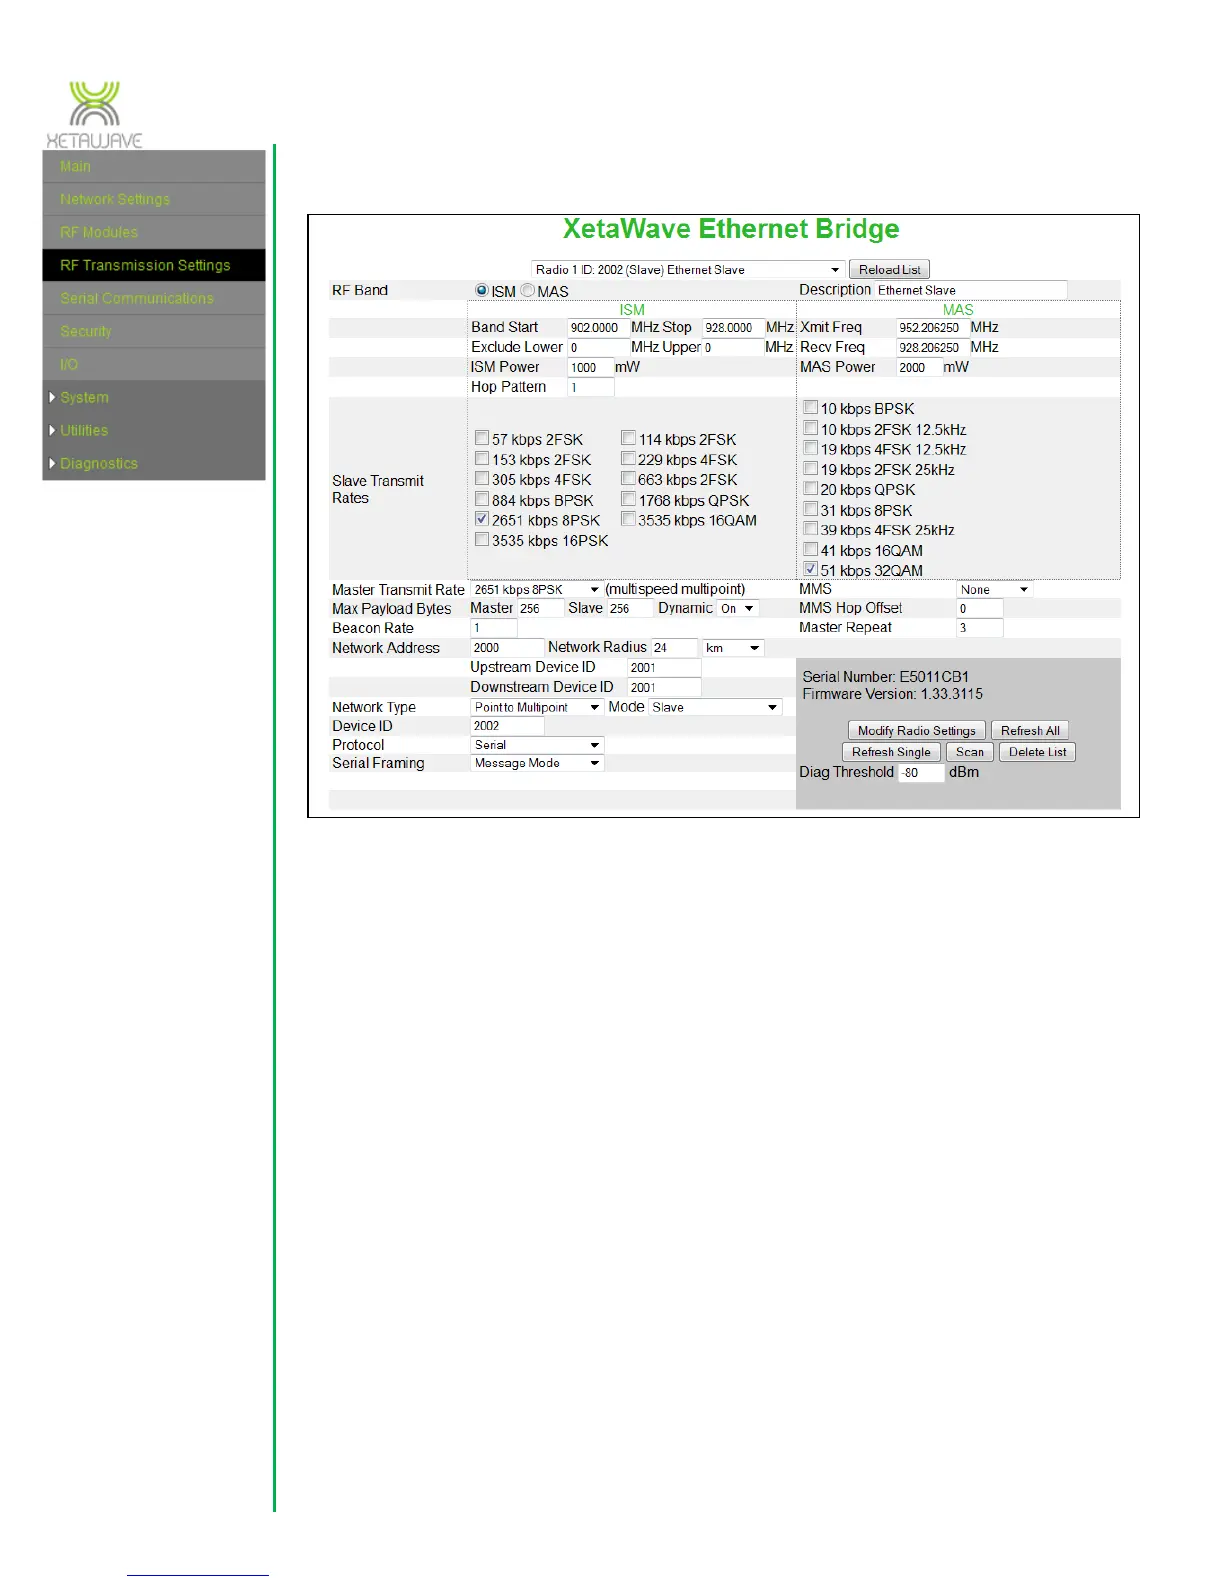
Task: Click the Modify Radio Settings button
Action: click(917, 731)
